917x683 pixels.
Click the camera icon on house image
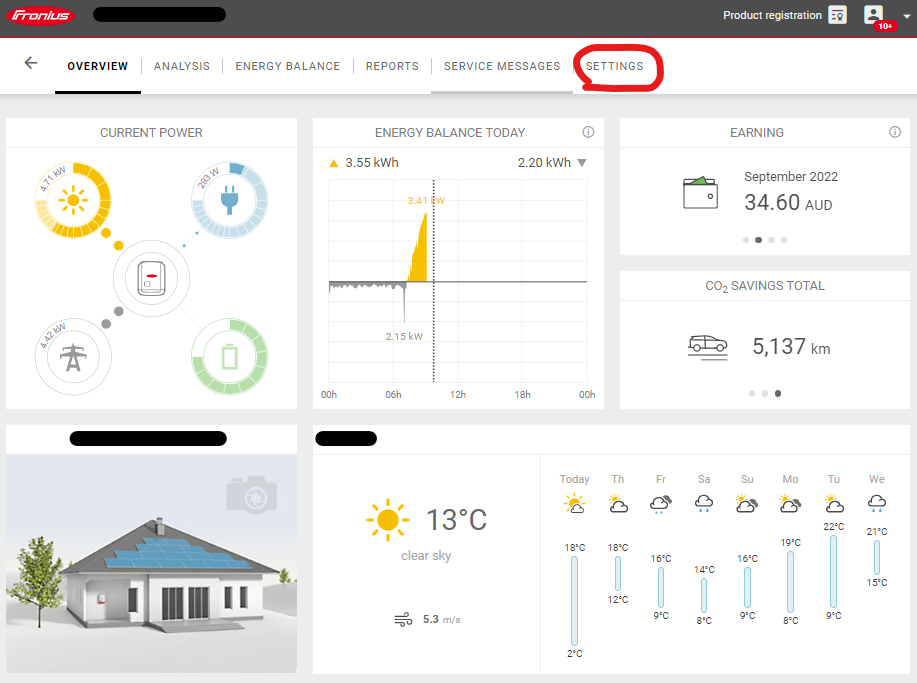(250, 495)
